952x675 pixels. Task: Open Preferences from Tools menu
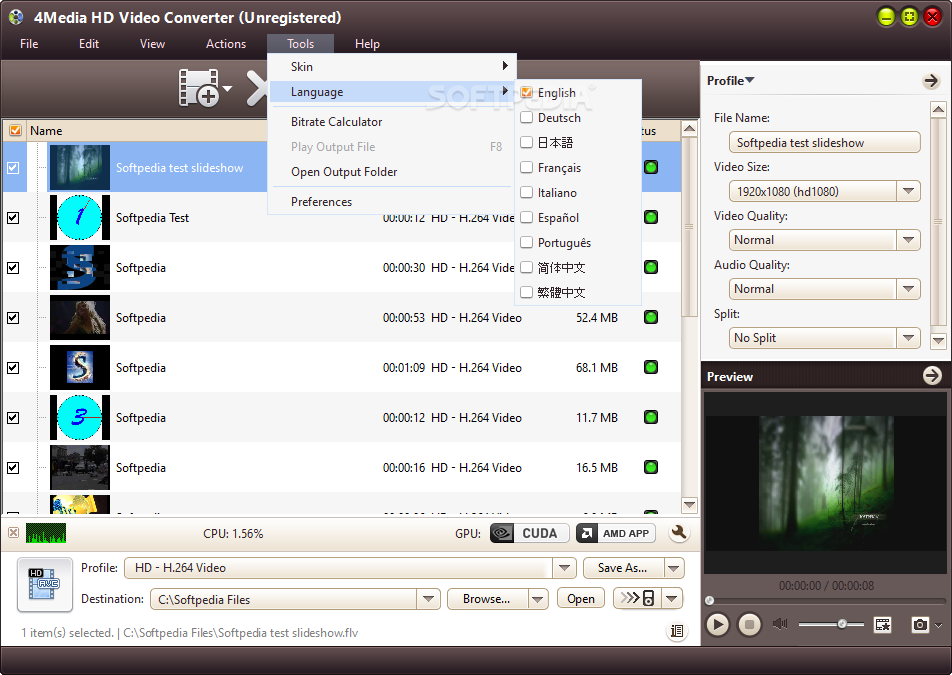pos(392,202)
